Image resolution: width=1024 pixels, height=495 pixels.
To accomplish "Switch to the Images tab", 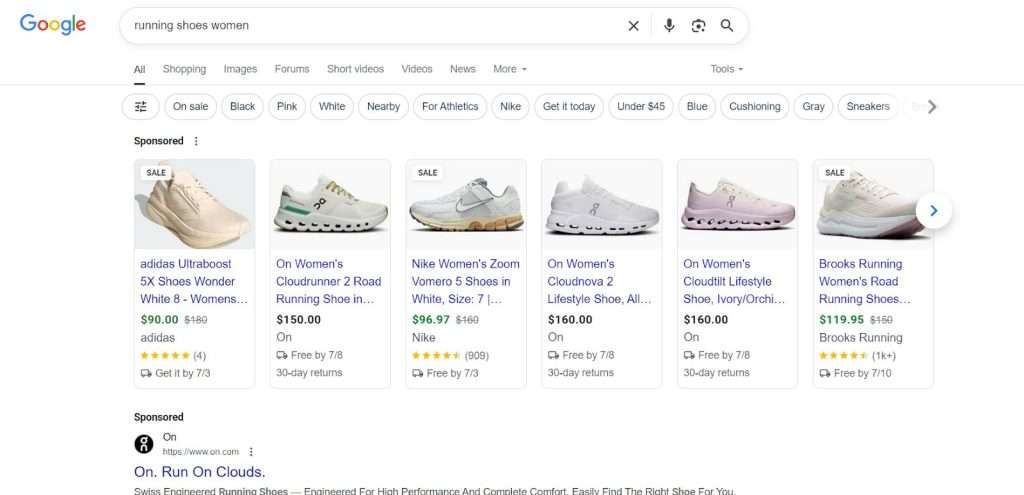I will tap(240, 69).
